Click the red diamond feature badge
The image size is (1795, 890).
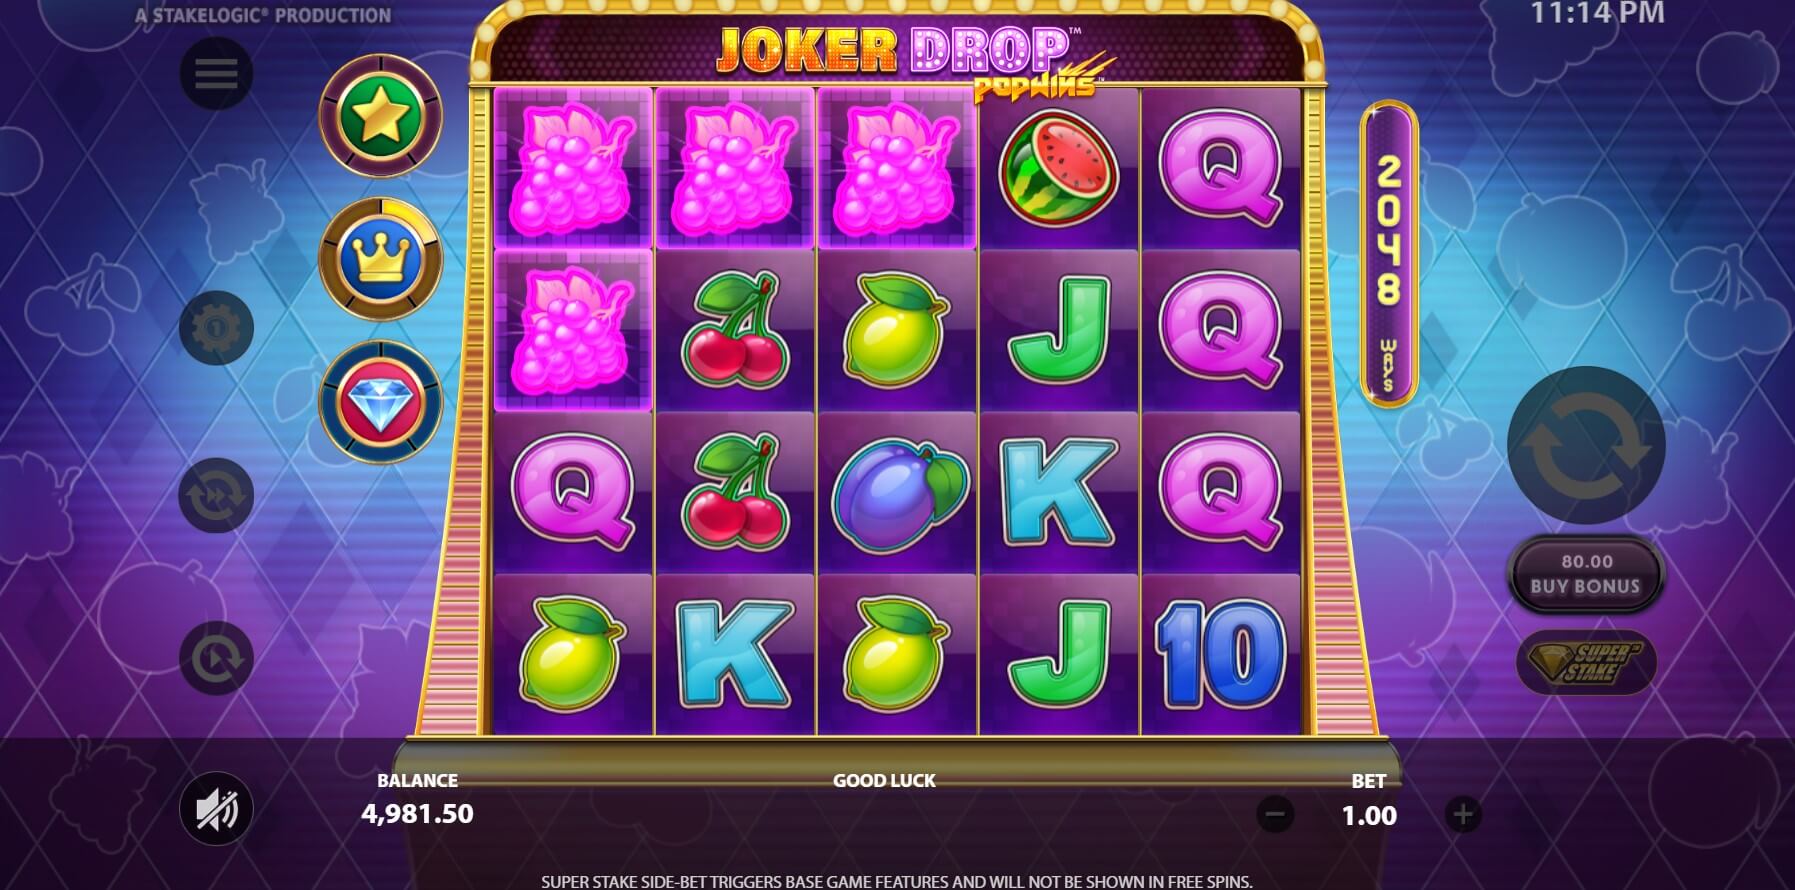click(x=380, y=402)
